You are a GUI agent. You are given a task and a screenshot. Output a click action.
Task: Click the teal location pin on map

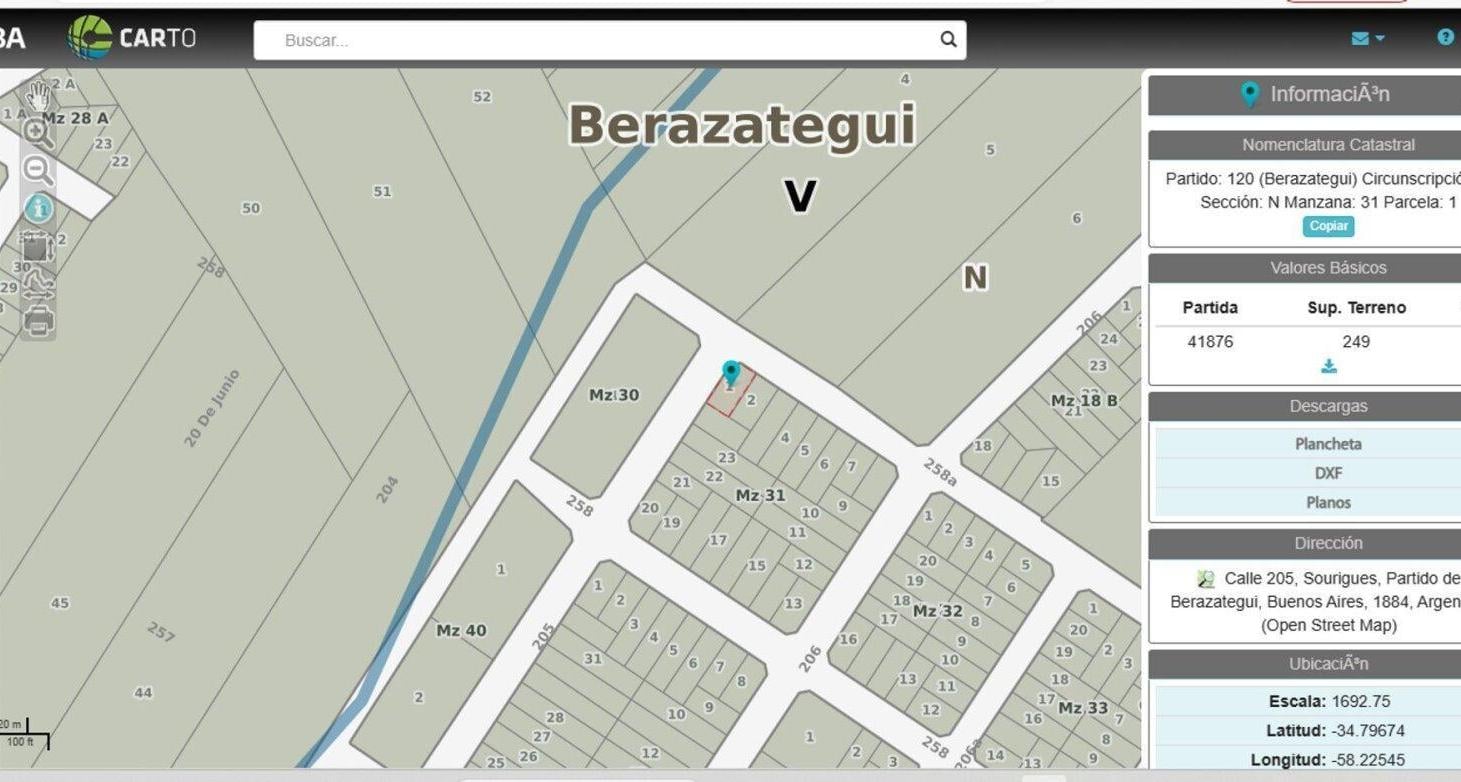(x=731, y=374)
